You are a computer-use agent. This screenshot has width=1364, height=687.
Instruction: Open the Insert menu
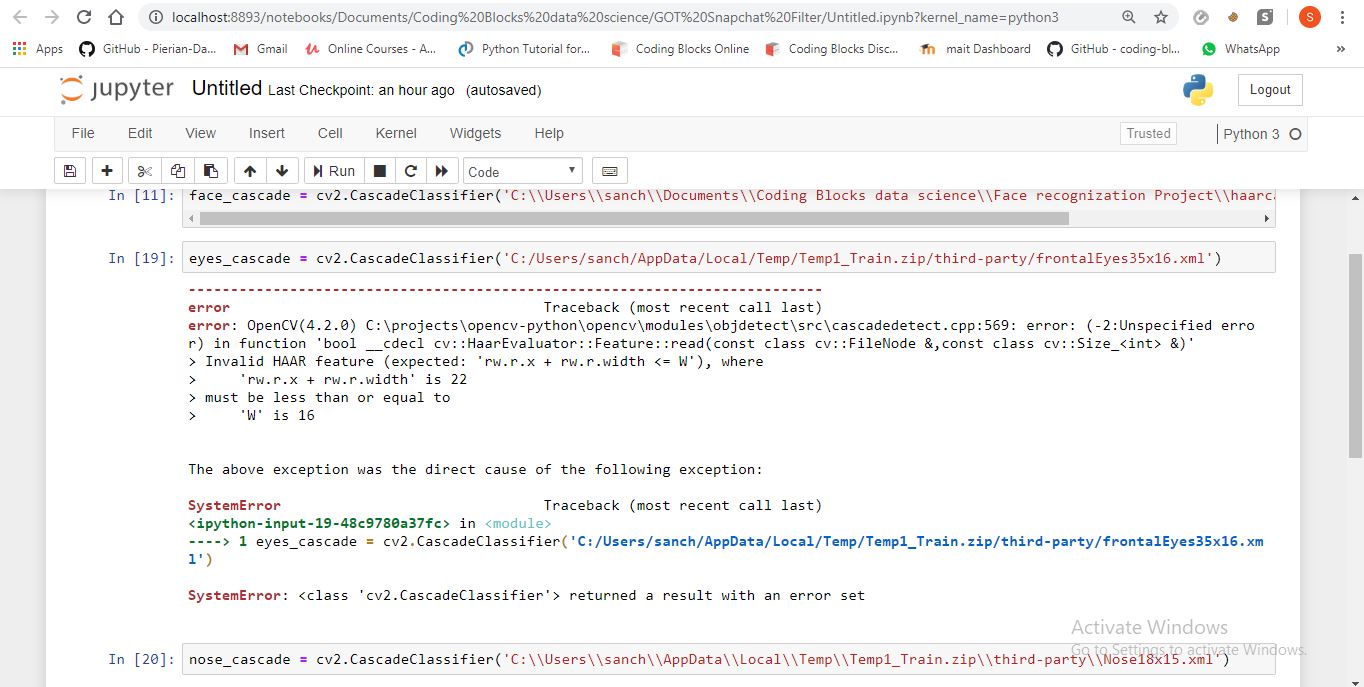tap(267, 133)
